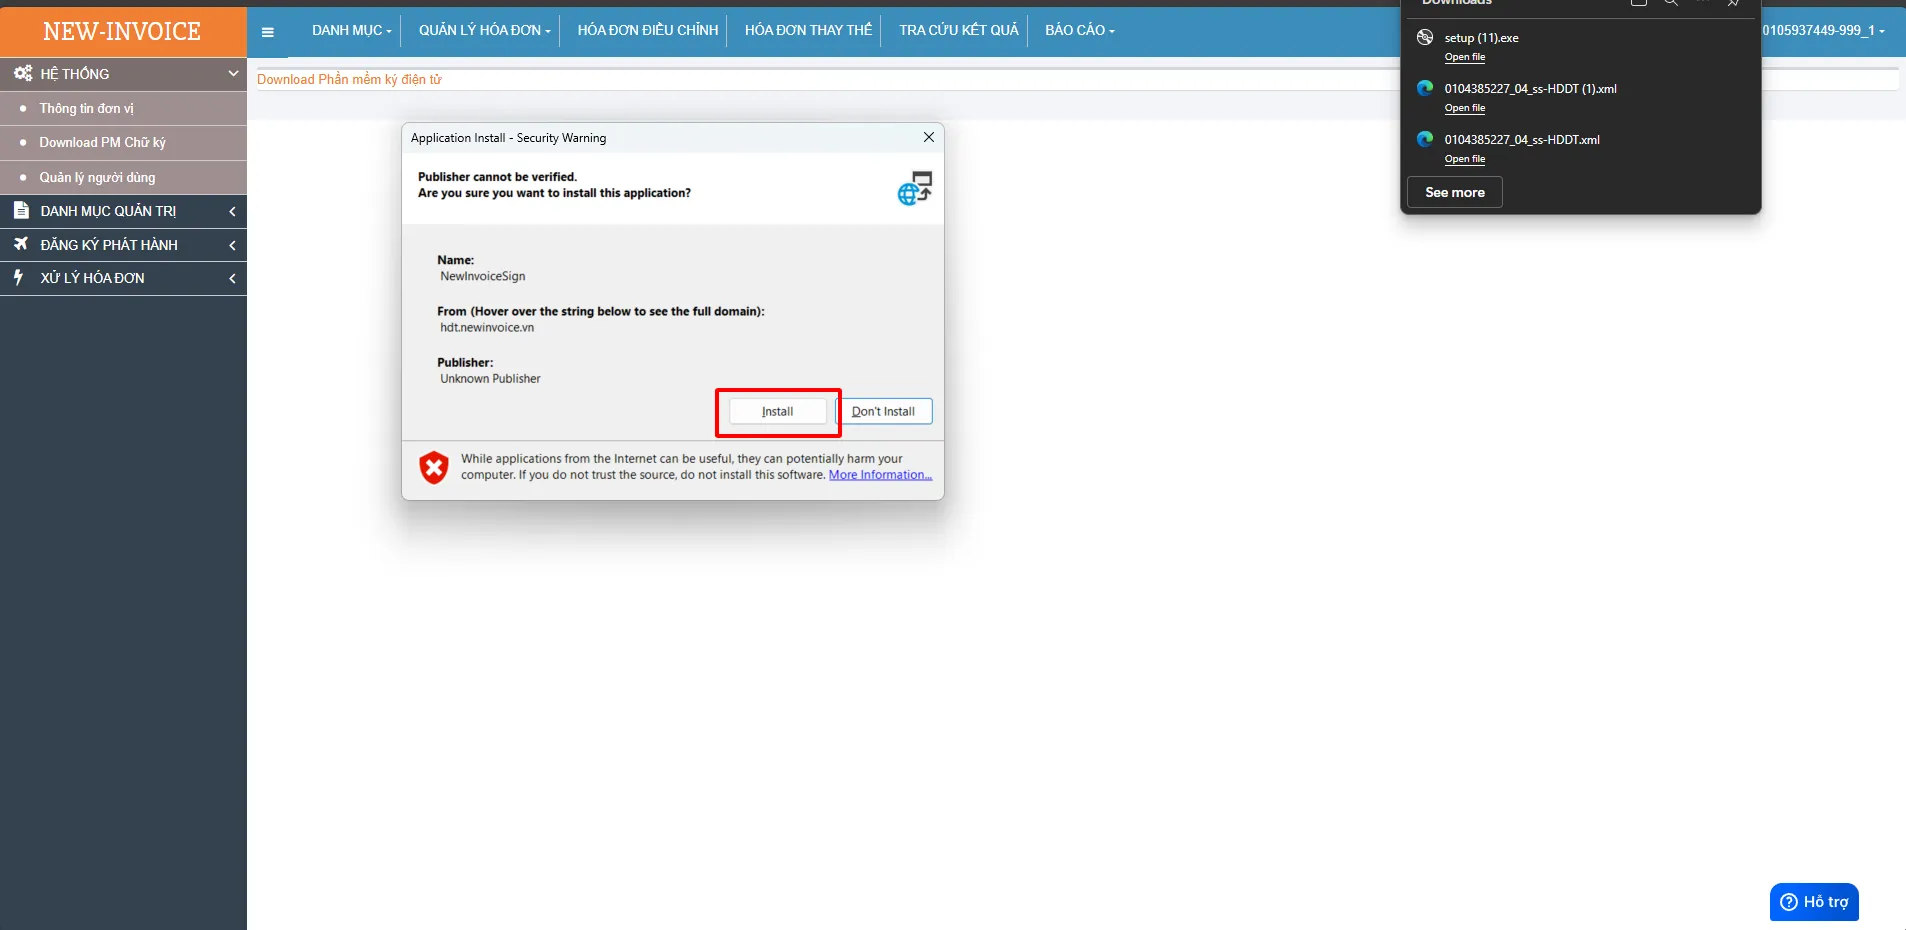Open the BÁO CÁO dropdown menu
Image resolution: width=1906 pixels, height=930 pixels.
pyautogui.click(x=1079, y=31)
